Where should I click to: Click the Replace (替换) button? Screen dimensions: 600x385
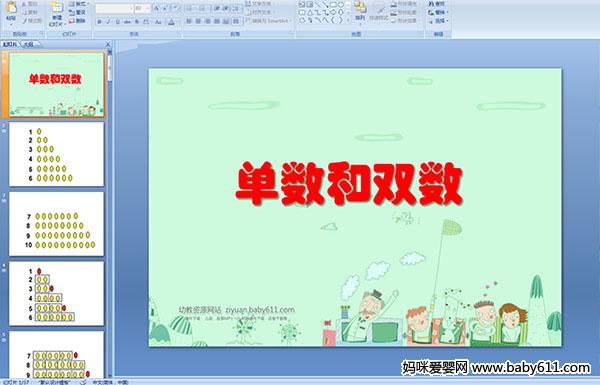point(437,13)
